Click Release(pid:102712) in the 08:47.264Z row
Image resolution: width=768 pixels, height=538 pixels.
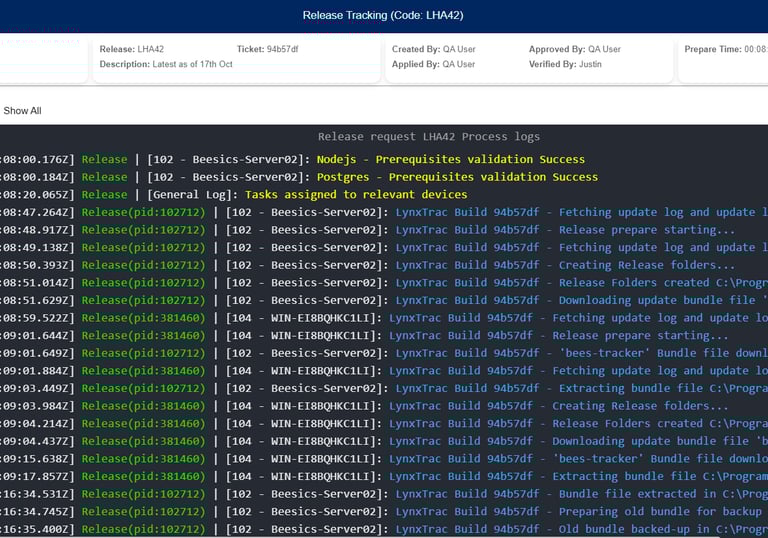[x=144, y=212]
